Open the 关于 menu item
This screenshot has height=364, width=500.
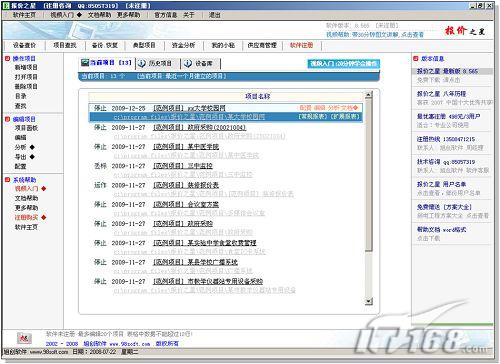[x=189, y=15]
